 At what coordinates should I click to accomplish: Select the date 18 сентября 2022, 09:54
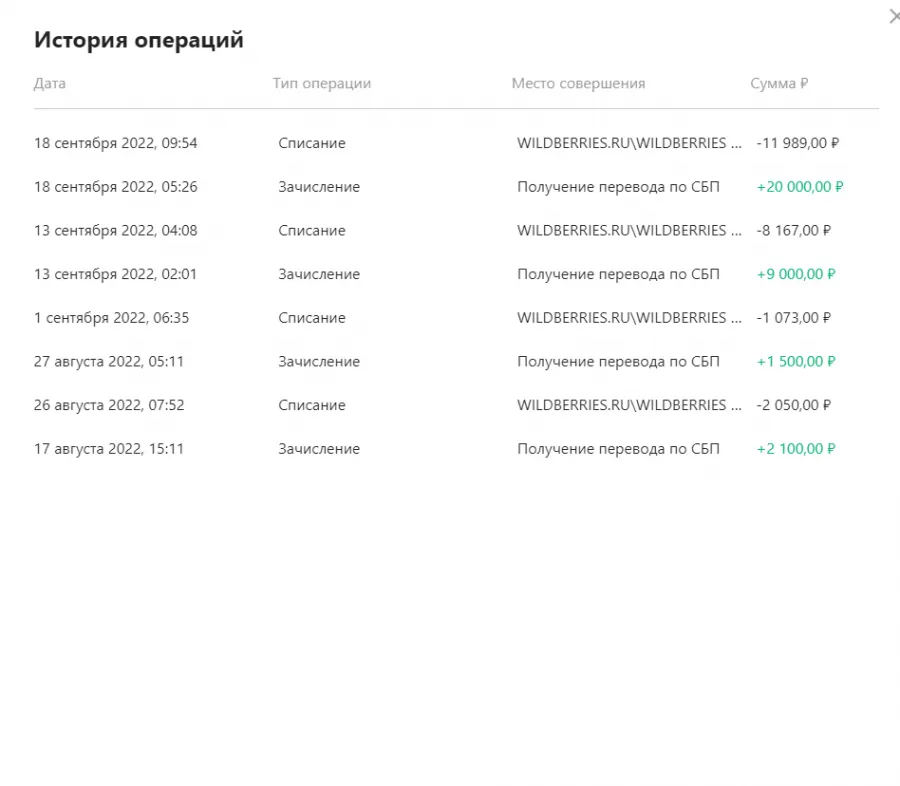115,143
